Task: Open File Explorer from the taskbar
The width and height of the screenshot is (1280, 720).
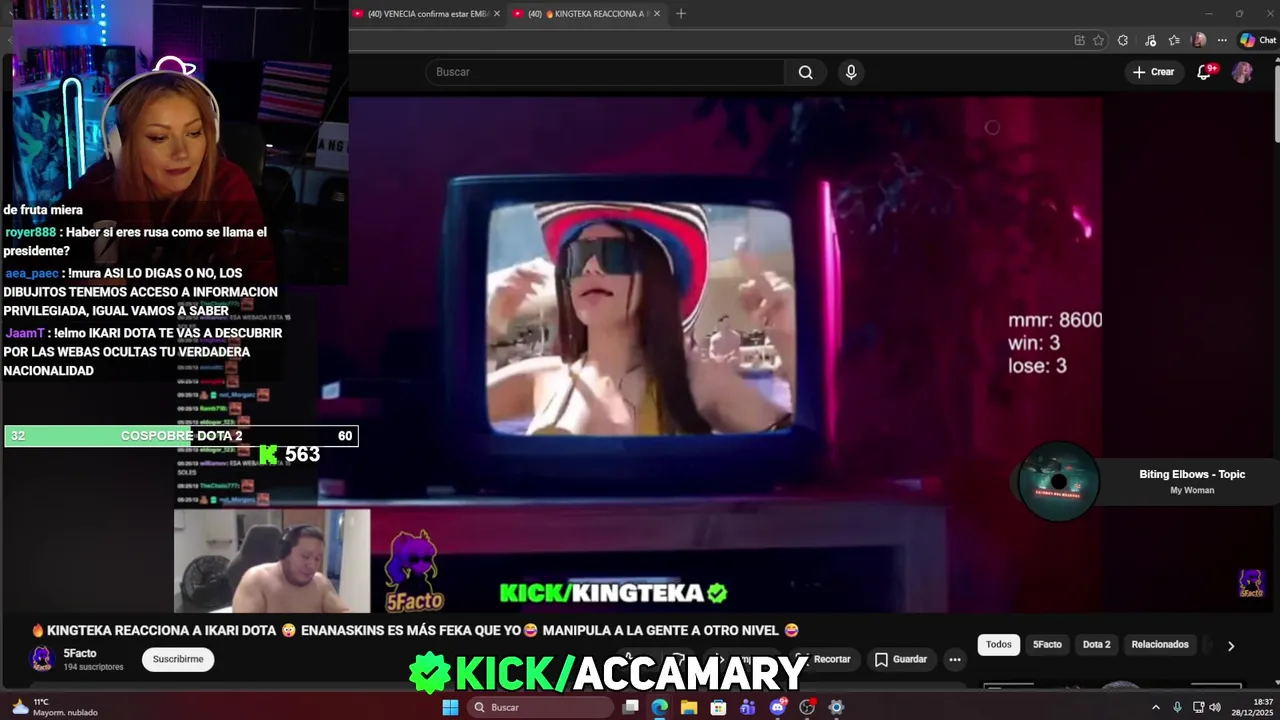Action: coord(689,707)
